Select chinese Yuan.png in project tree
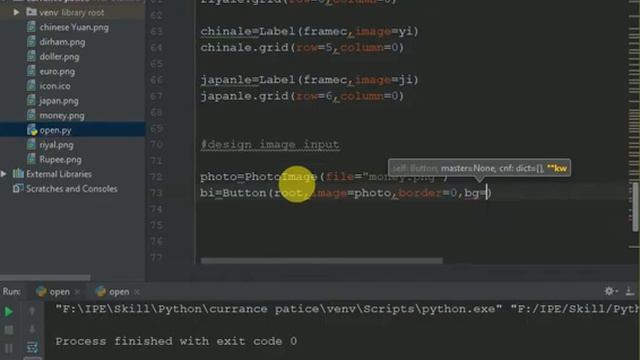Viewport: 640px width, 360px height. (74, 27)
